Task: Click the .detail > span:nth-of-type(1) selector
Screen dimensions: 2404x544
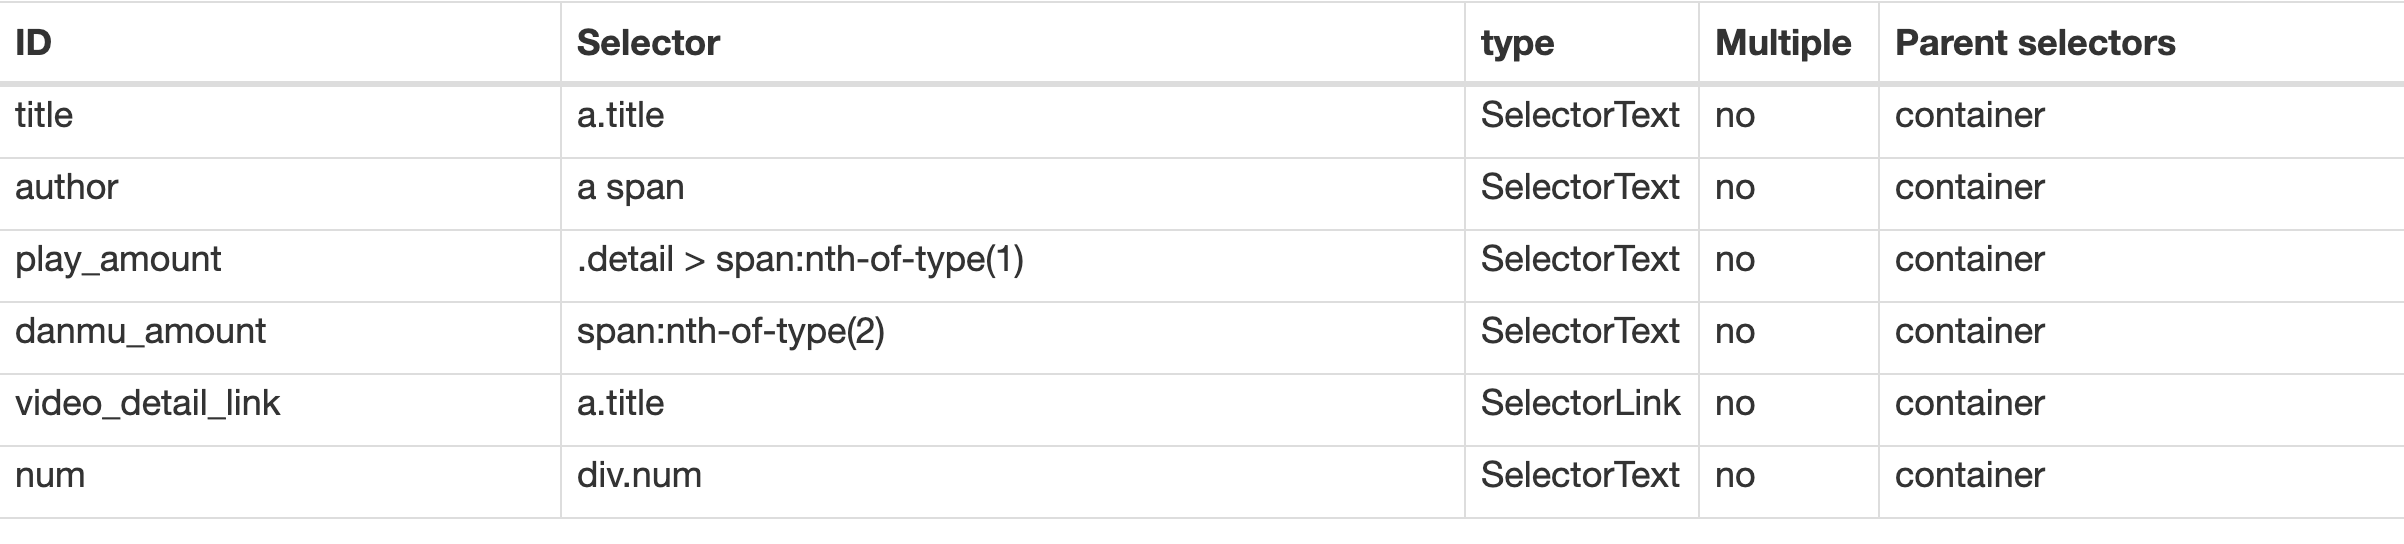Action: 800,259
